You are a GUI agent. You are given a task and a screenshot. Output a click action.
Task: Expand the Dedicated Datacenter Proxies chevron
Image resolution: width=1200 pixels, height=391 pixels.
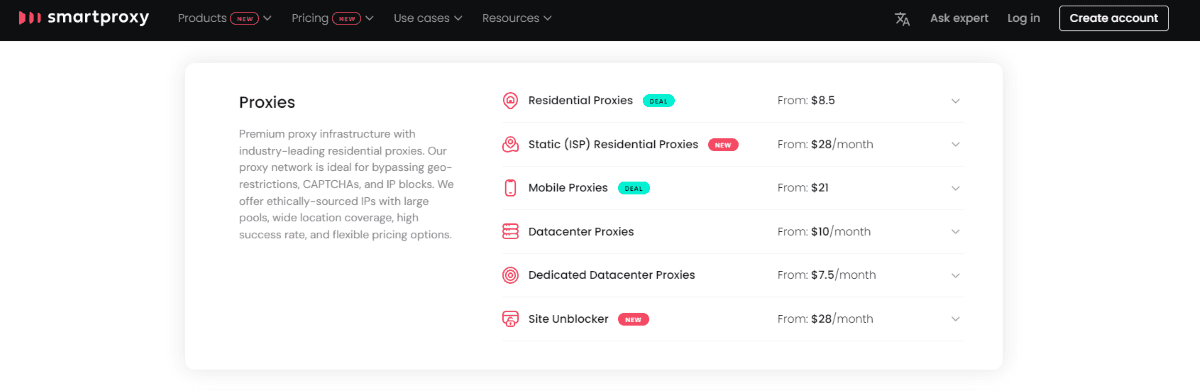click(x=955, y=275)
